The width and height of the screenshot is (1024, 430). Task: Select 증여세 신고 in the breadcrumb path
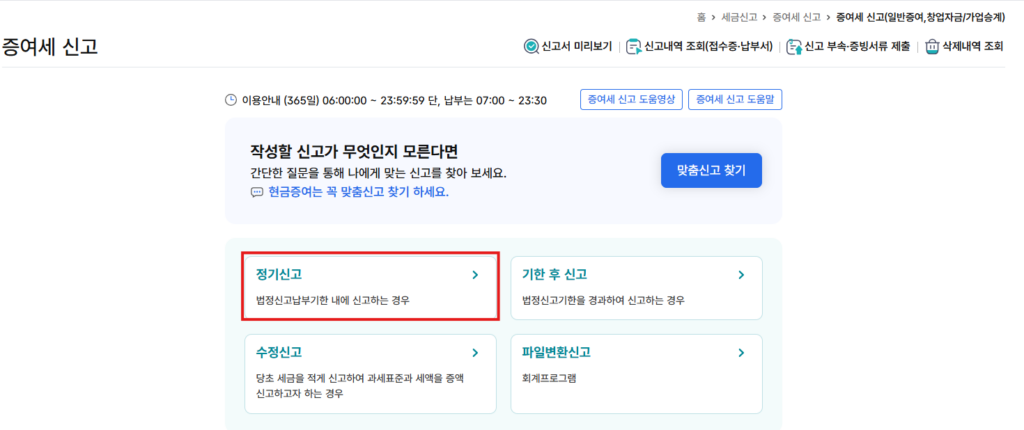pos(796,17)
